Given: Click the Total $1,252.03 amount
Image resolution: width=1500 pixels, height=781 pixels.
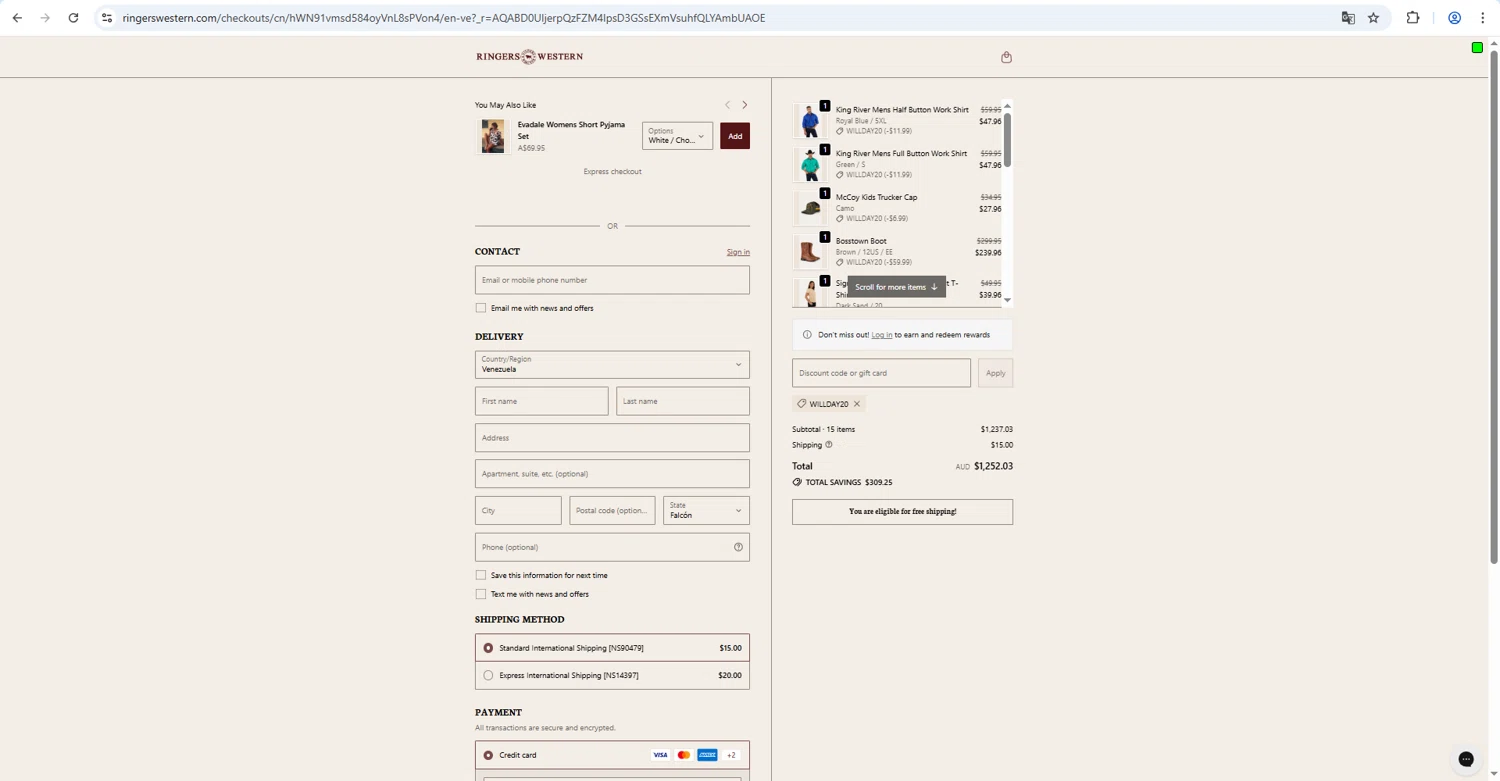Looking at the screenshot, I should pyautogui.click(x=993, y=466).
